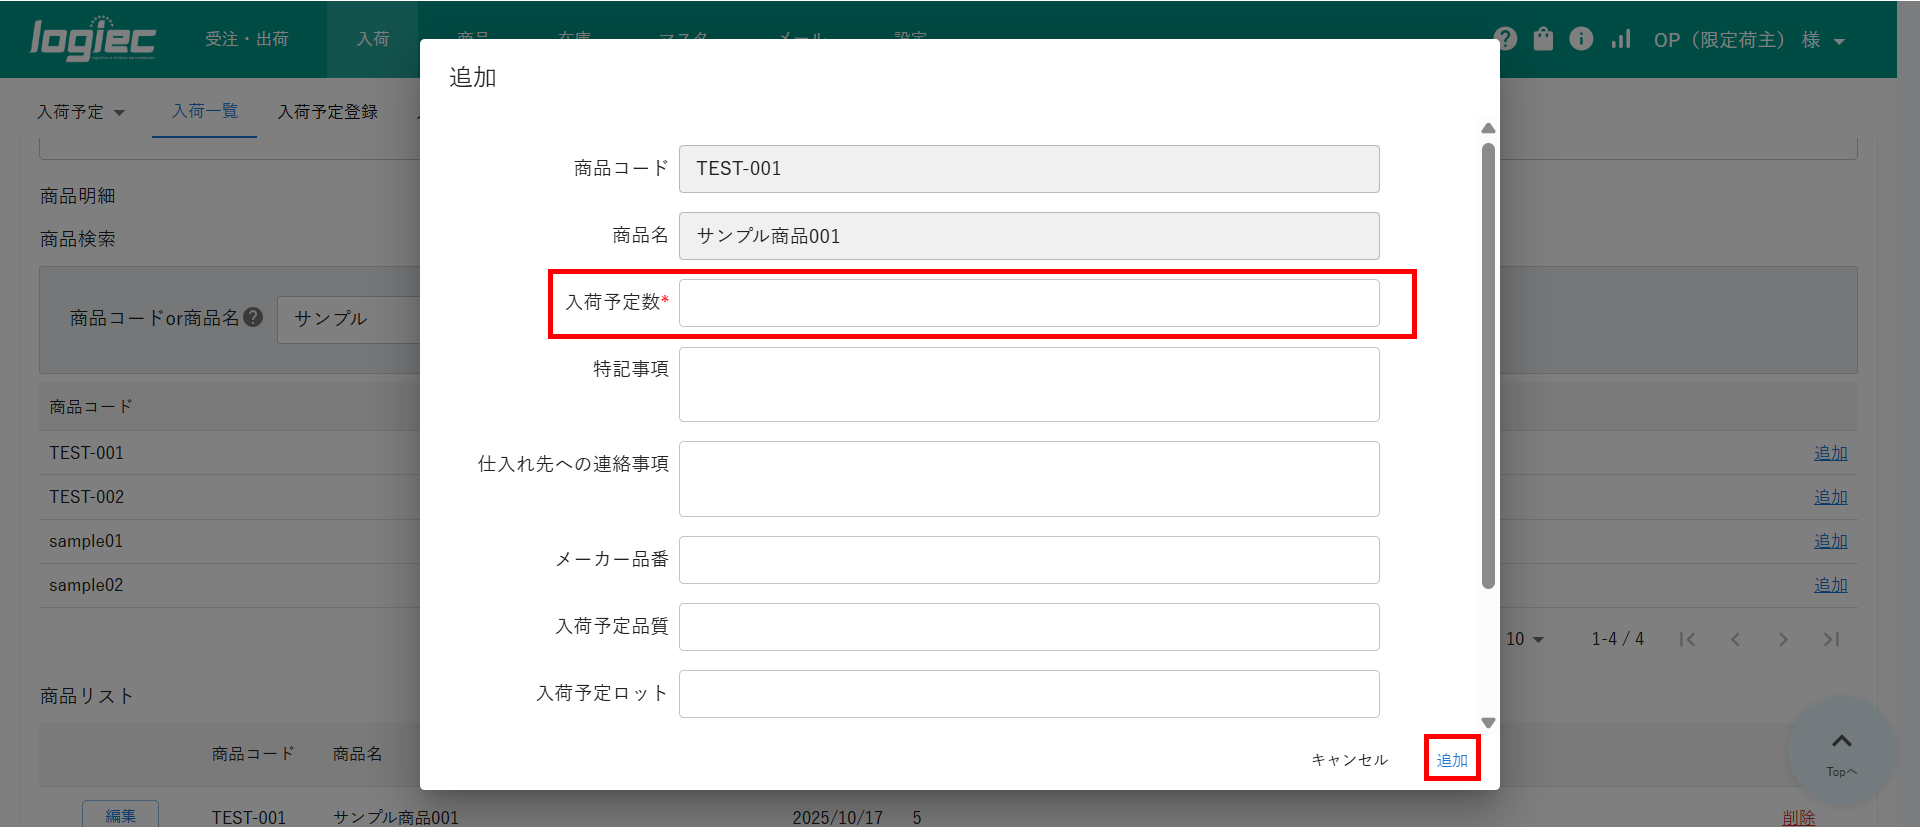1920x827 pixels.
Task: Click the shopping bag icon in header
Action: coord(1543,39)
